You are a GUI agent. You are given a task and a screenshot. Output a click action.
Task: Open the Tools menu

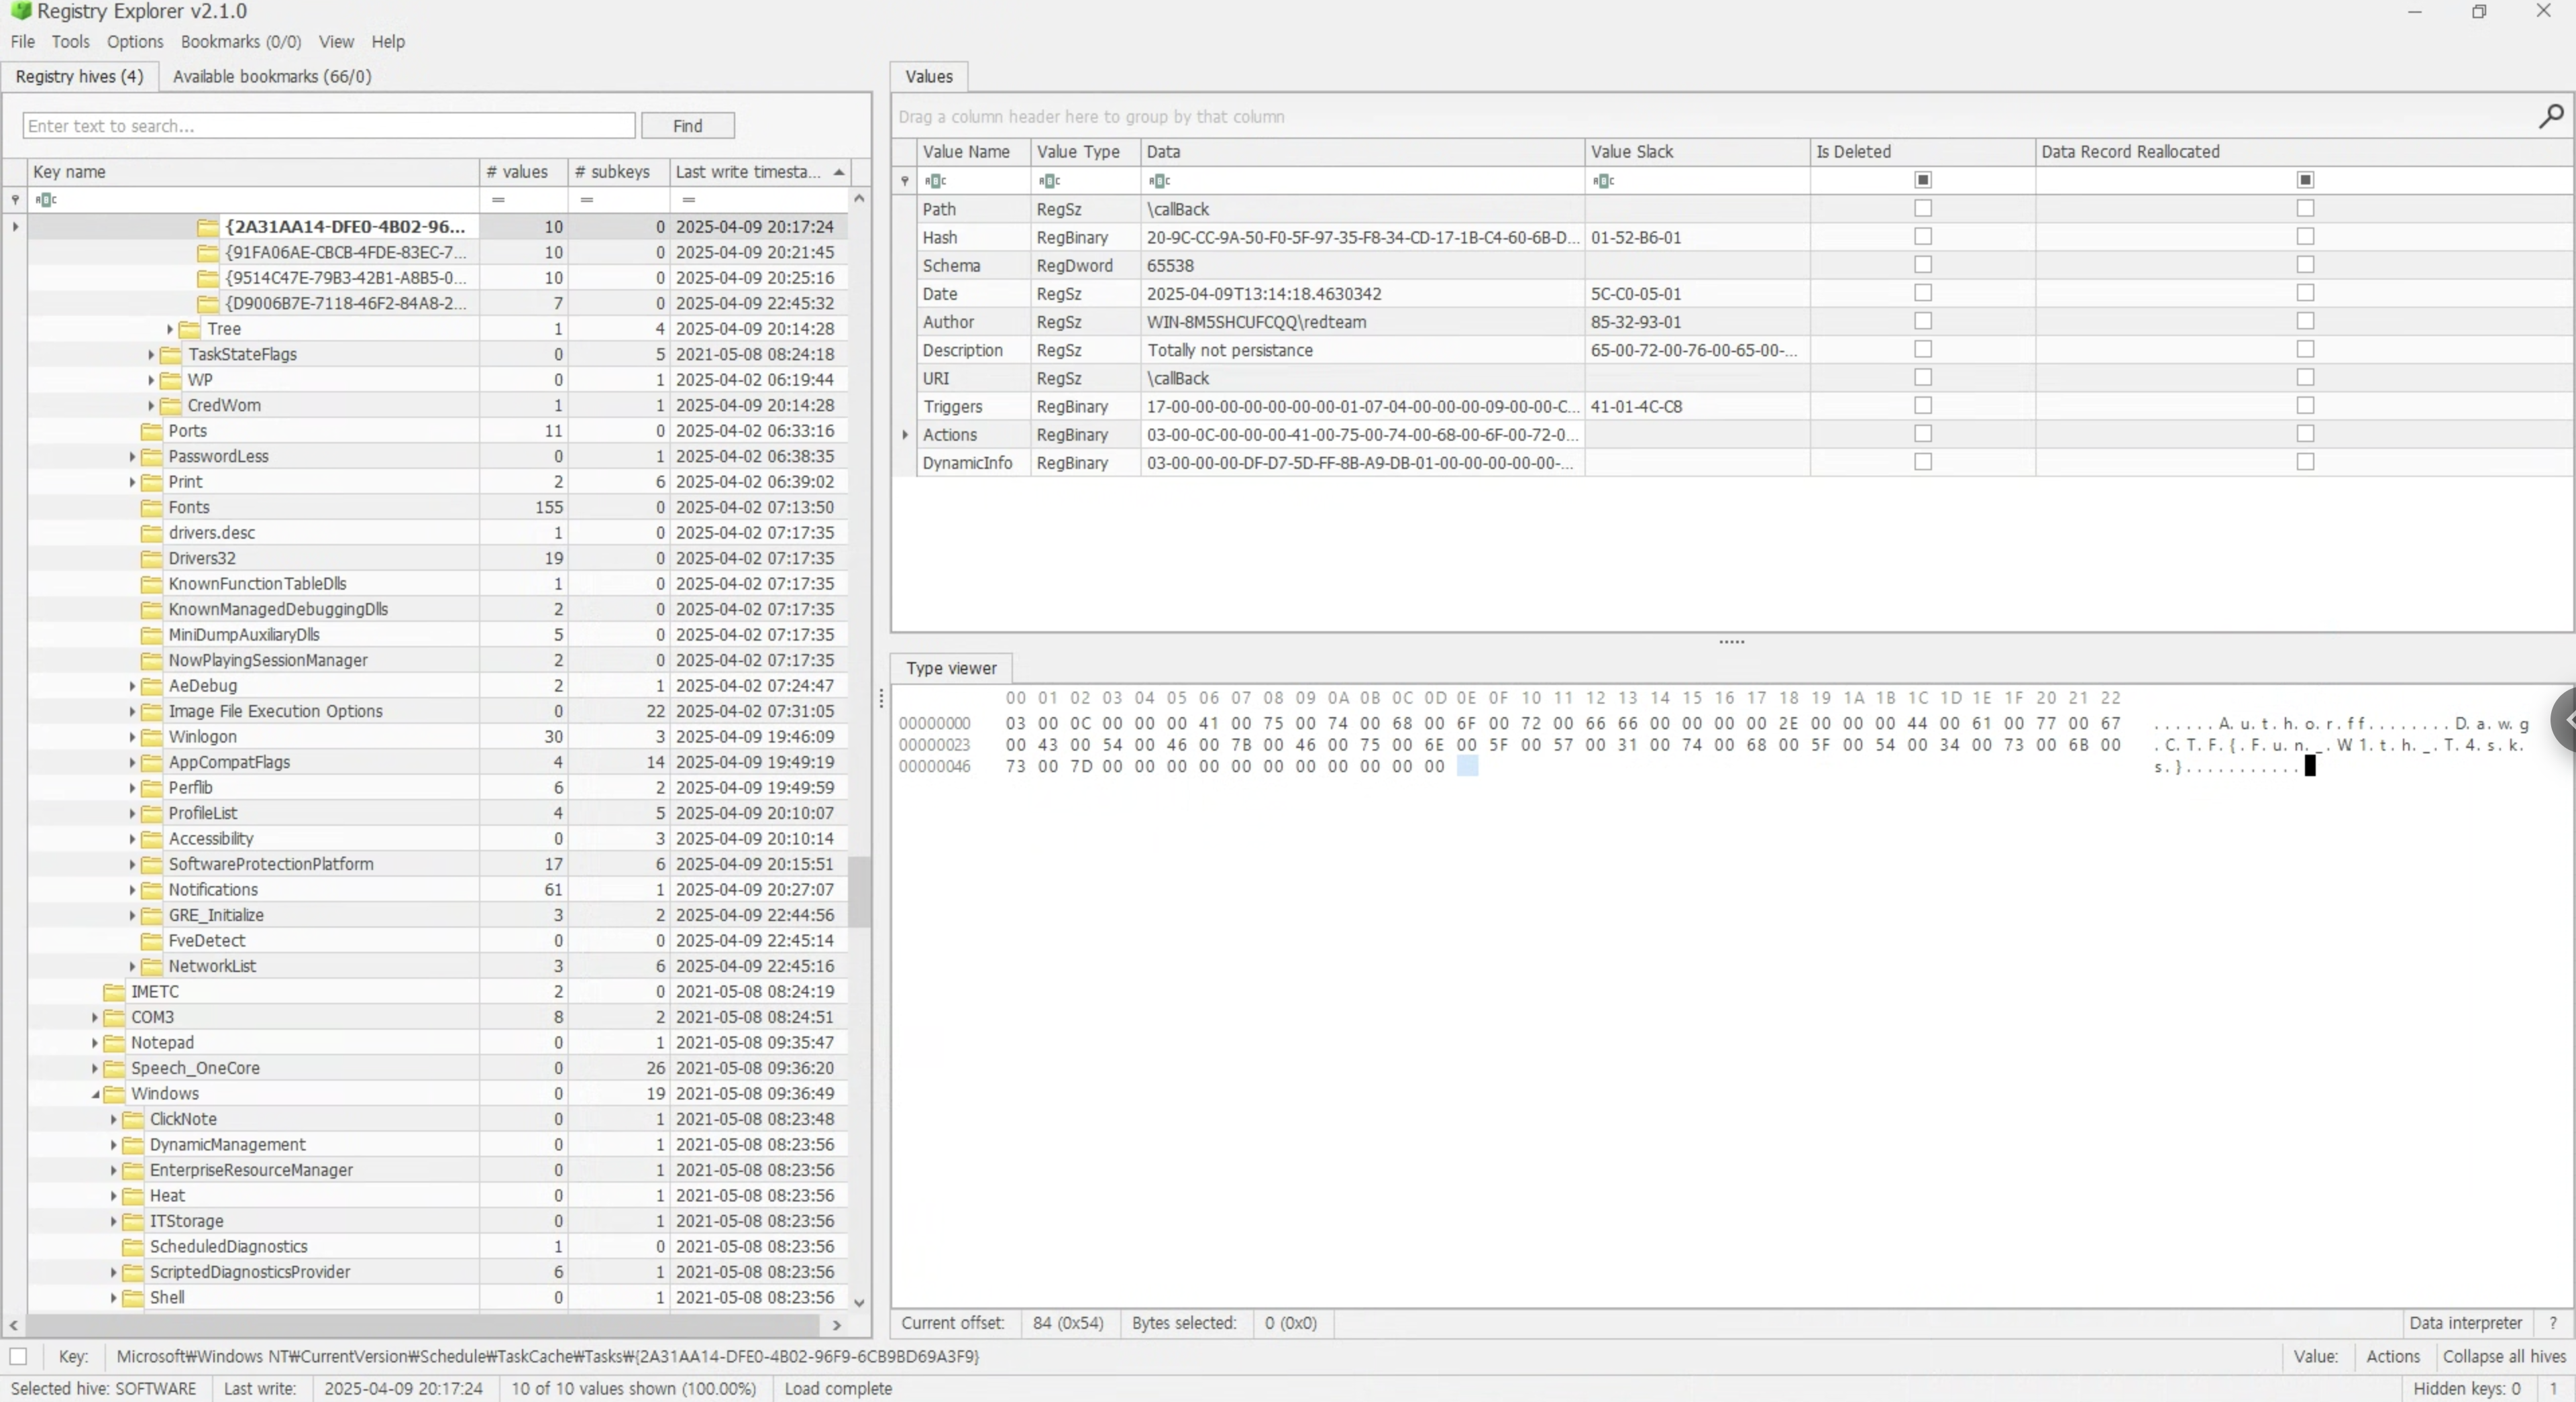coord(70,41)
